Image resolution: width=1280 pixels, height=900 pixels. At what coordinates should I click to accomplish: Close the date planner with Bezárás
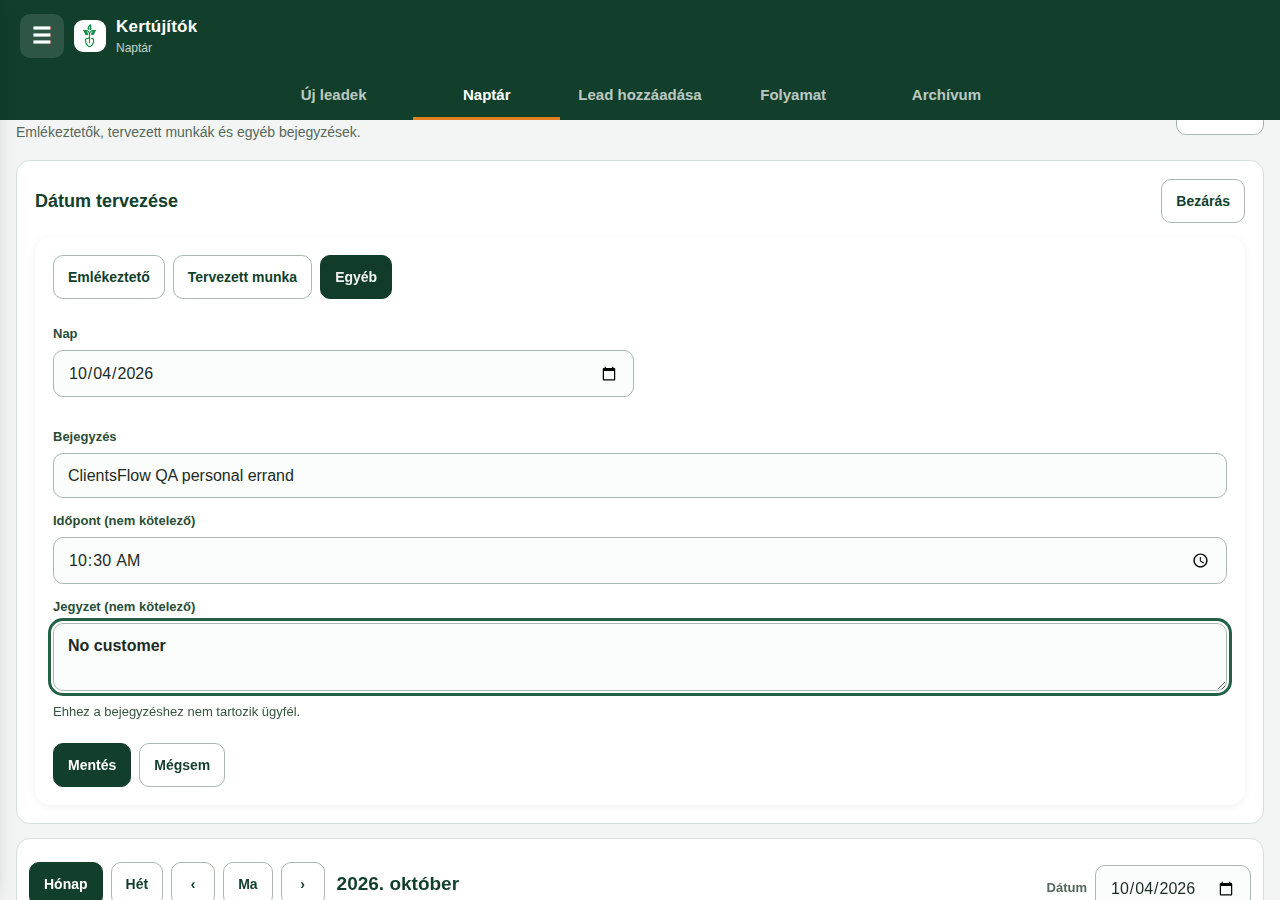(1203, 201)
